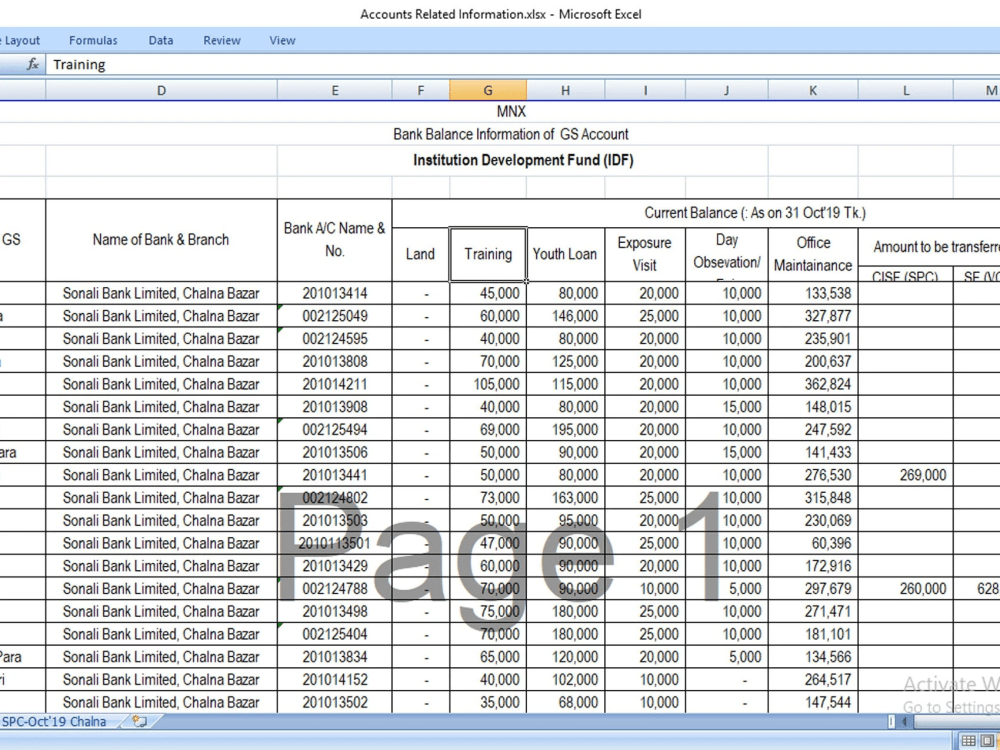Select the Day Obsevation header cell

(726, 254)
